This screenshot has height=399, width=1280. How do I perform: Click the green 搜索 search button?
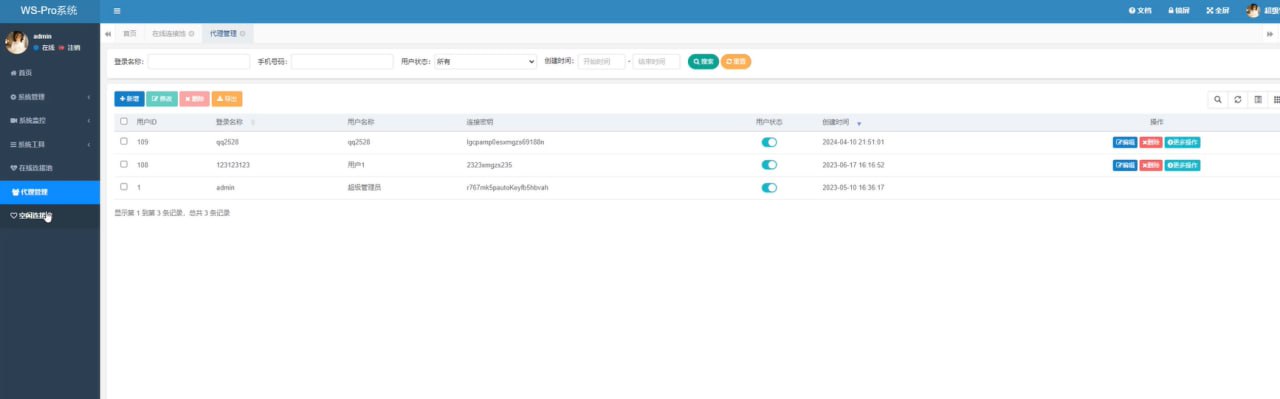(x=703, y=61)
